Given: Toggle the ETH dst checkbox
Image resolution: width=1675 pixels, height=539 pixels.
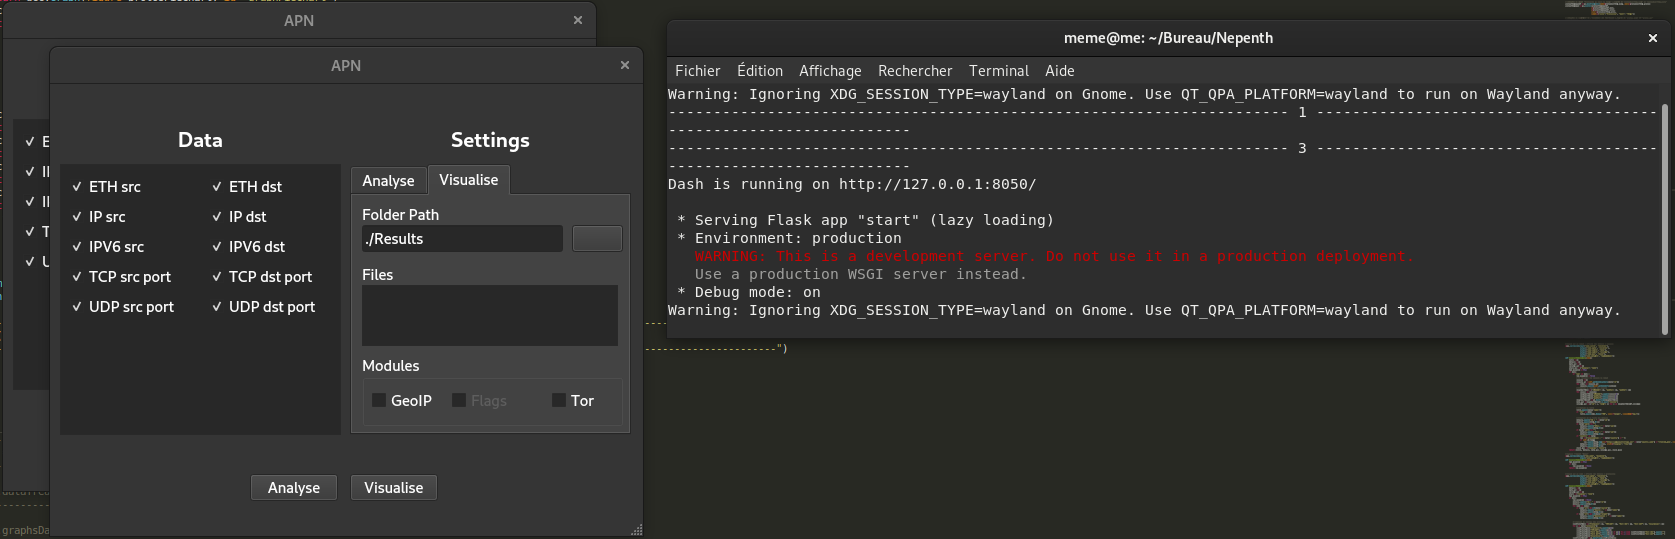Looking at the screenshot, I should click(x=246, y=187).
